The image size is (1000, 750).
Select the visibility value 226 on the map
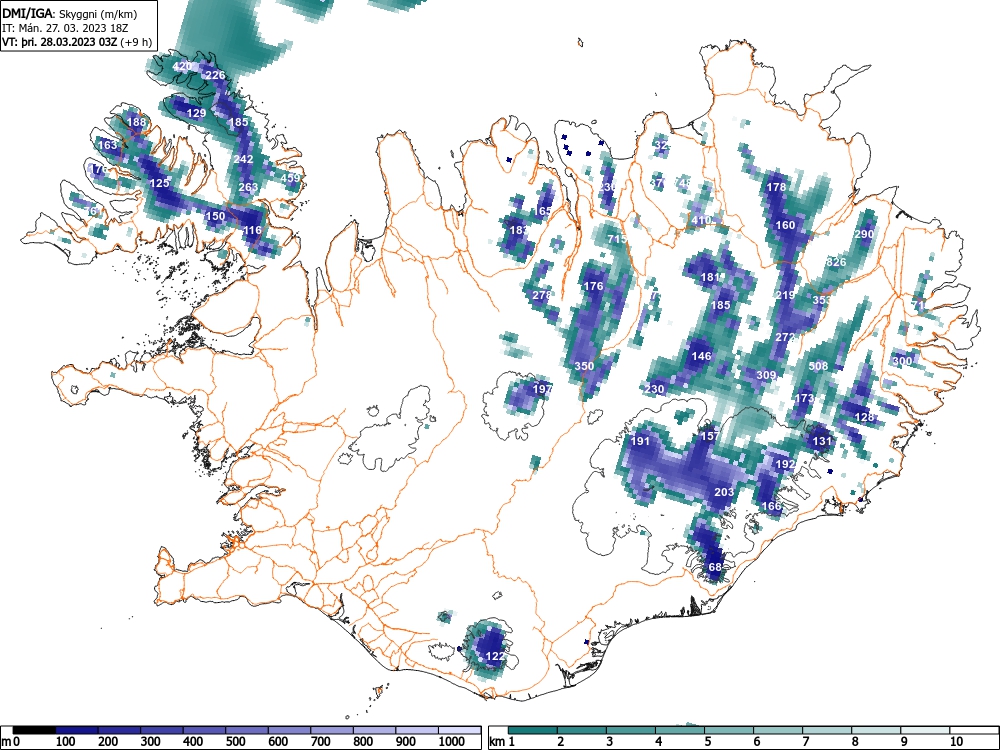tap(215, 75)
